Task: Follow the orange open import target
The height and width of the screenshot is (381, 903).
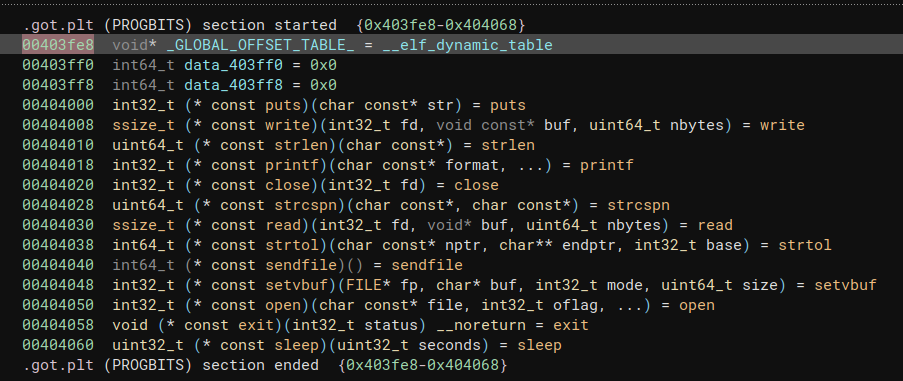Action: (696, 305)
